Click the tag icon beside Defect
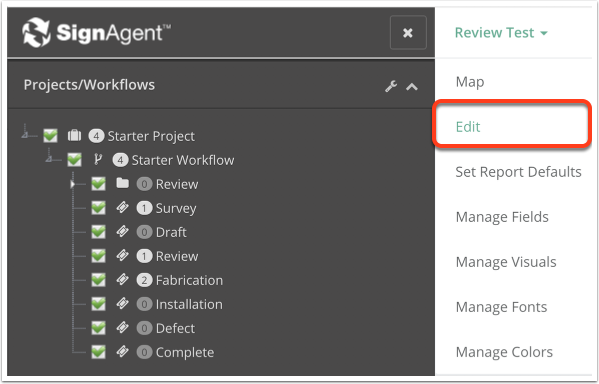 click(122, 328)
